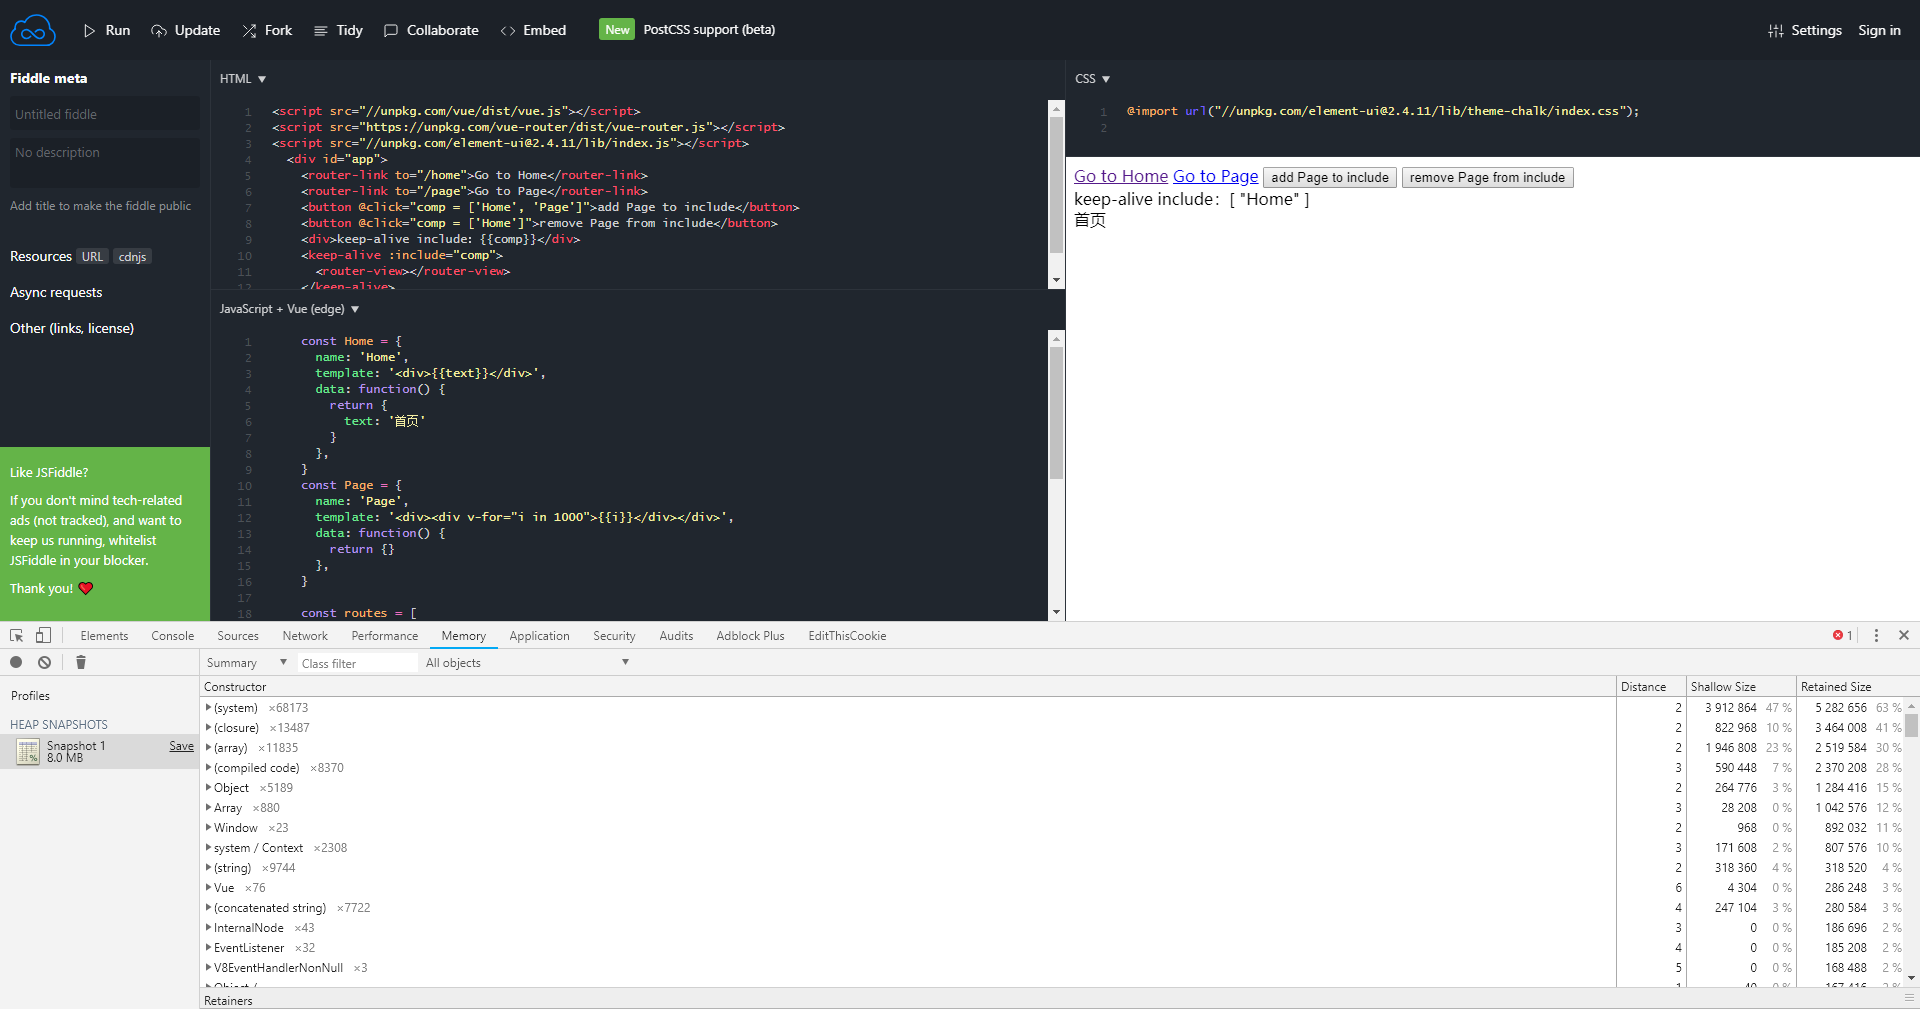The image size is (1920, 1009).
Task: Expand the Window constructor row
Action: pos(208,827)
